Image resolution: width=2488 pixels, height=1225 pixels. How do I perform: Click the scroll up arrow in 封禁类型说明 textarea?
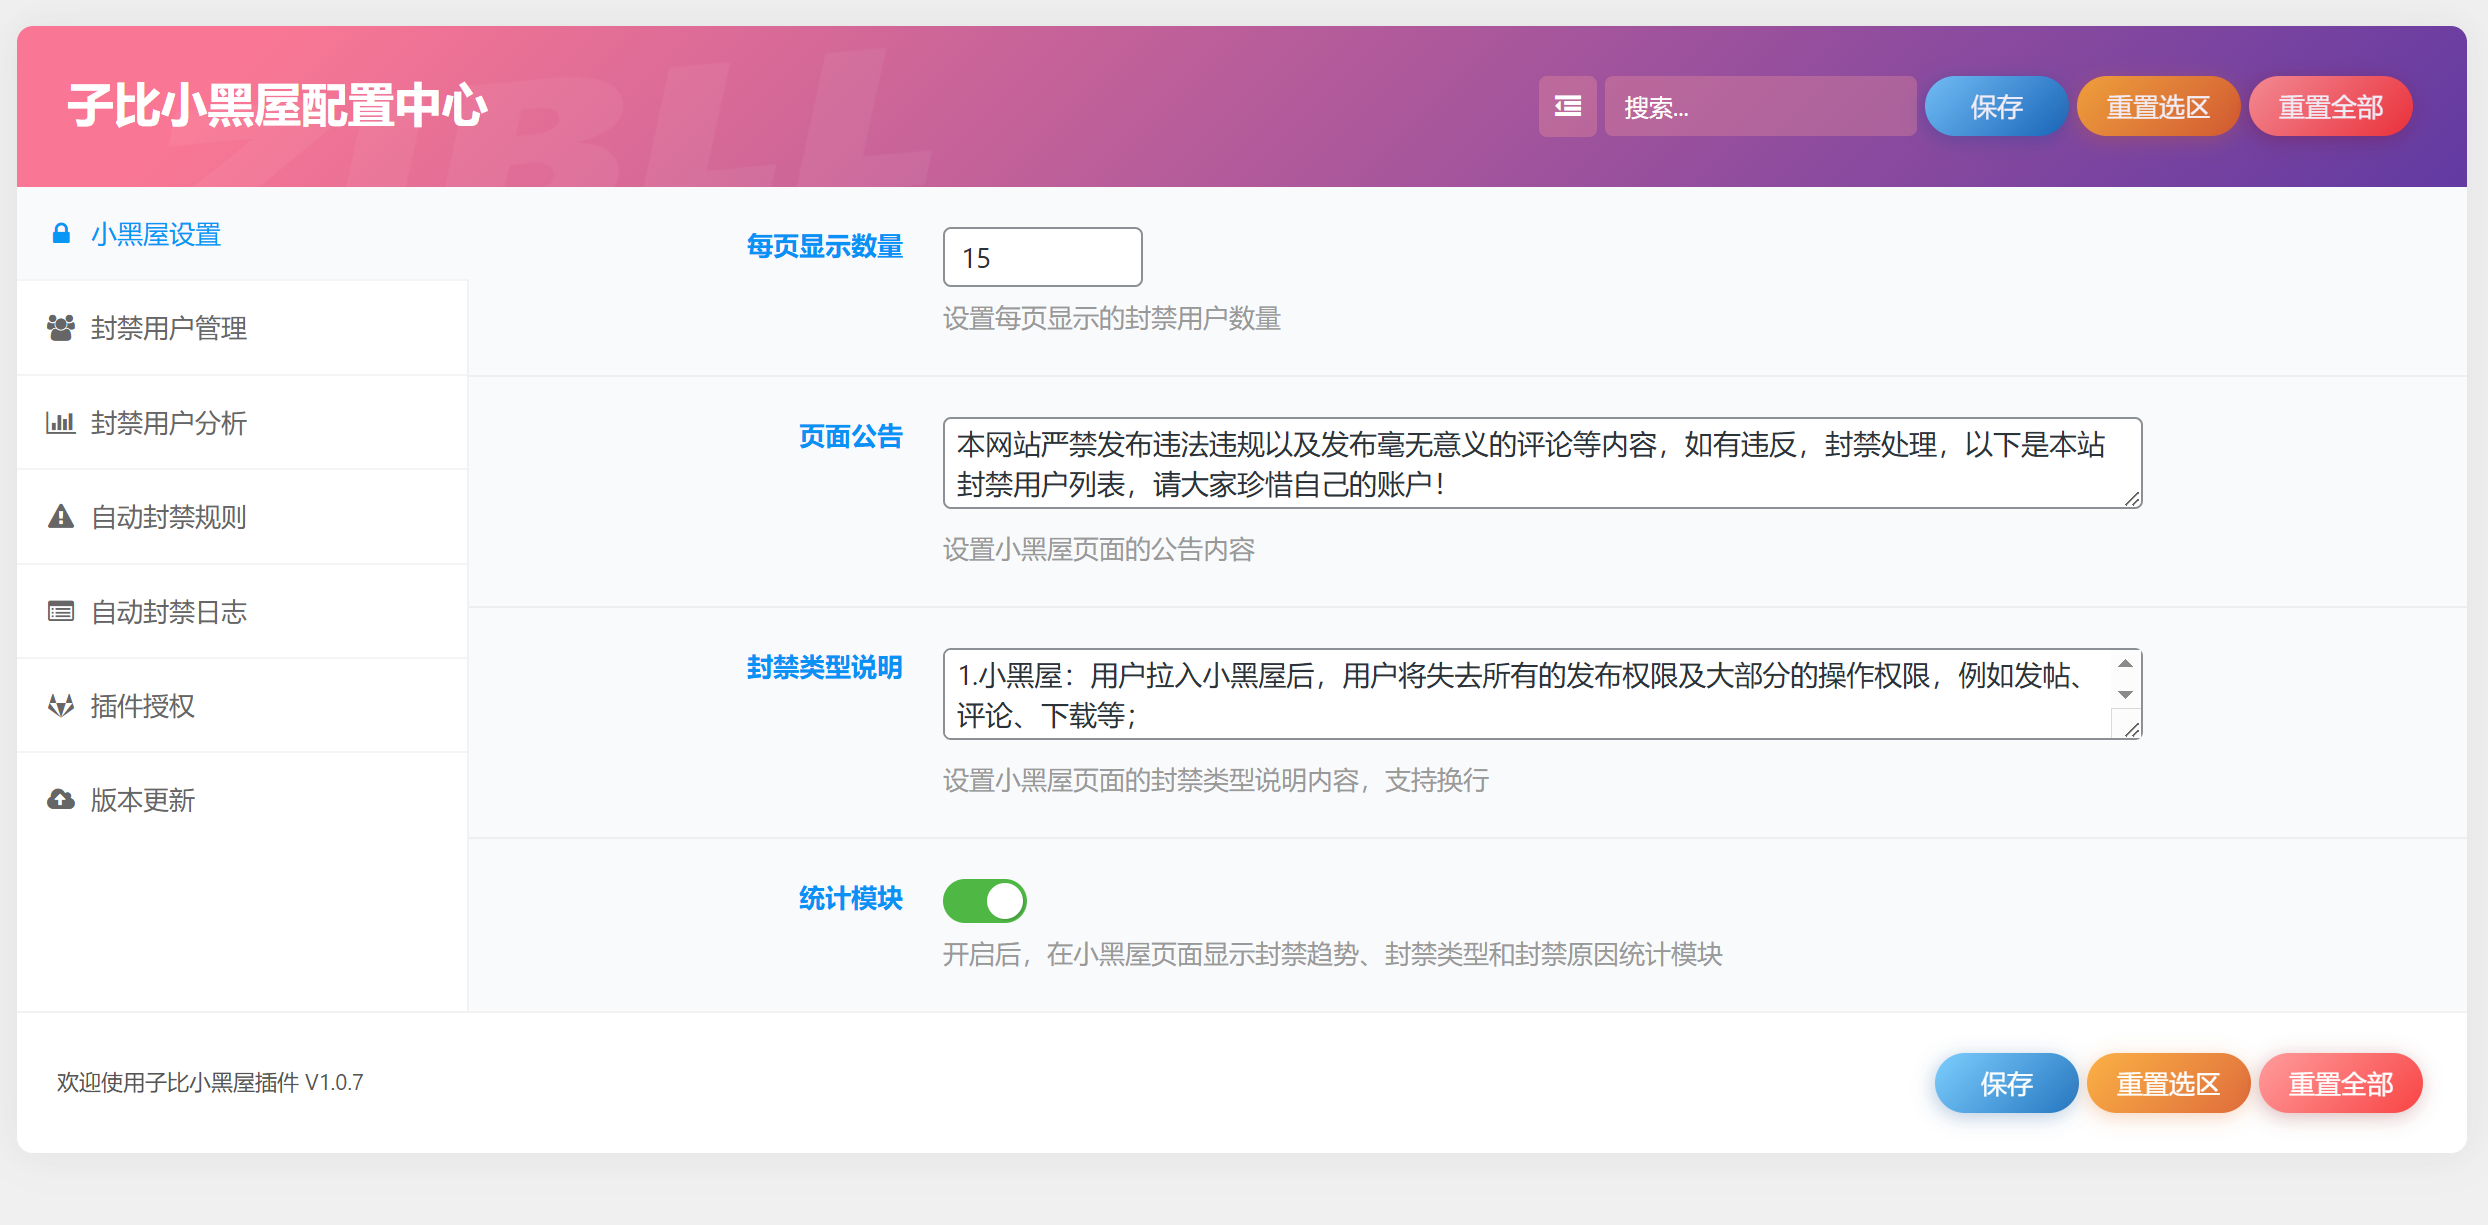2125,664
